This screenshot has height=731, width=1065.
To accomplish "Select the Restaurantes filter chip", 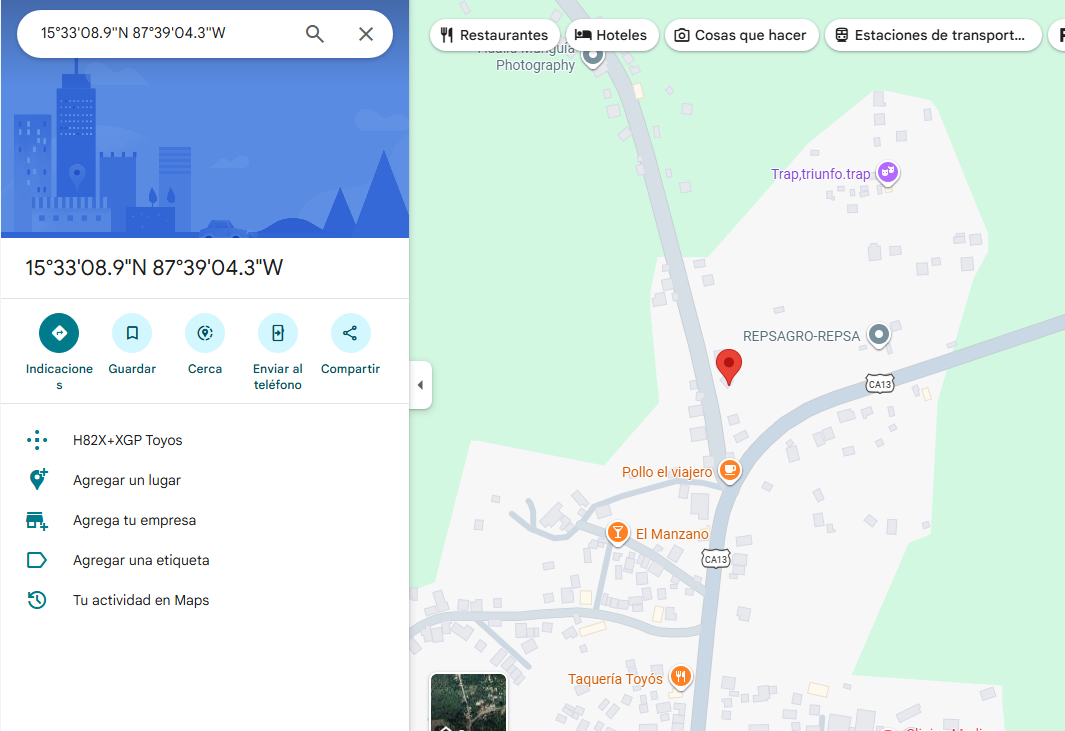I will coord(494,35).
